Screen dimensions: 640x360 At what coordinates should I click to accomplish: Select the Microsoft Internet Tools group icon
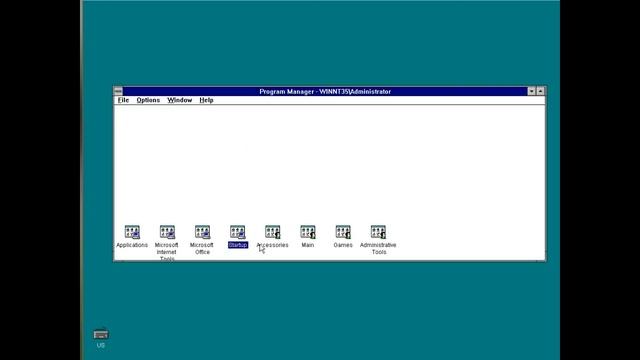(167, 232)
